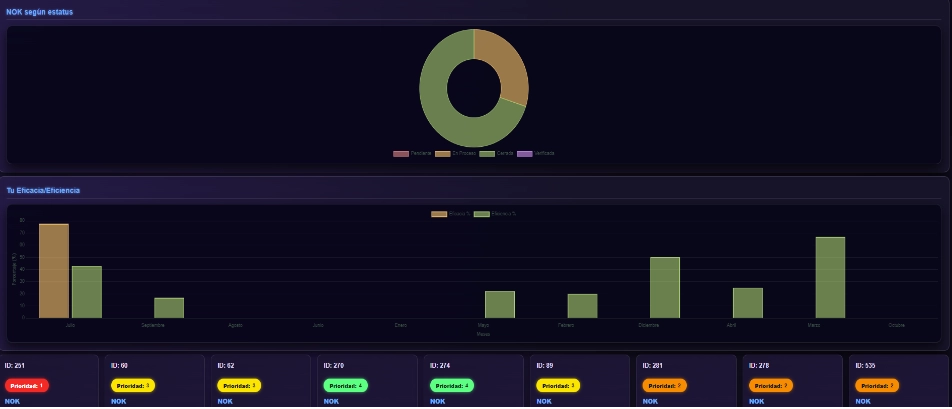Click the 'ID: 62' card title

tap(225, 366)
